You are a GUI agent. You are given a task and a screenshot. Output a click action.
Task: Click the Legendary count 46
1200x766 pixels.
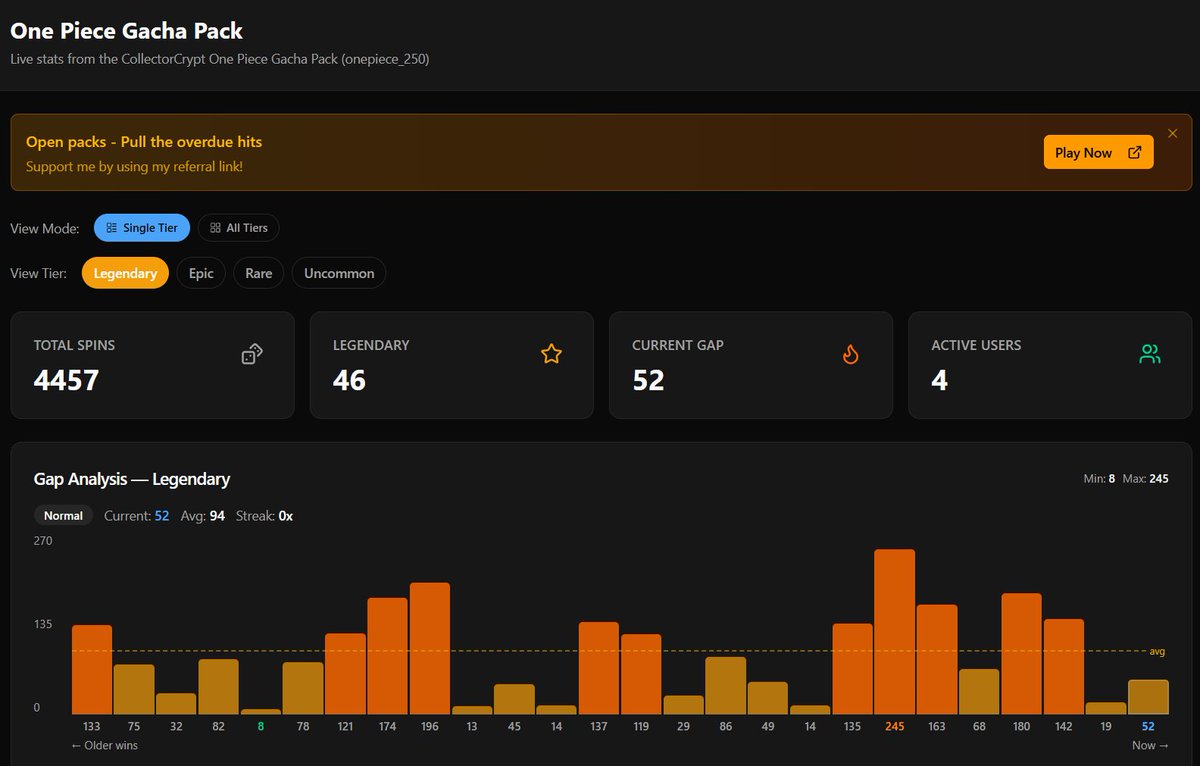click(349, 380)
